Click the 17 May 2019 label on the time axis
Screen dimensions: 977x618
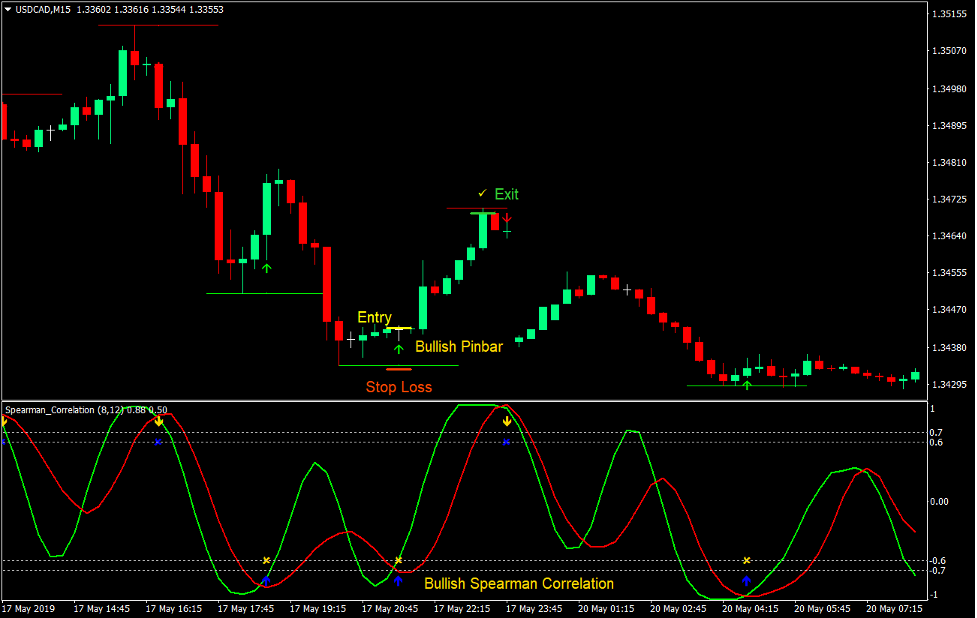point(30,608)
